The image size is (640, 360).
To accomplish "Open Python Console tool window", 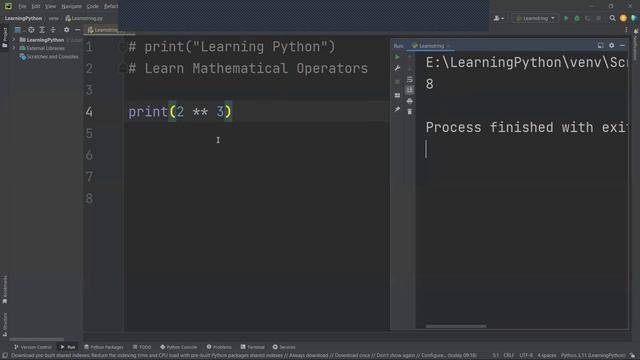I will coord(178,347).
